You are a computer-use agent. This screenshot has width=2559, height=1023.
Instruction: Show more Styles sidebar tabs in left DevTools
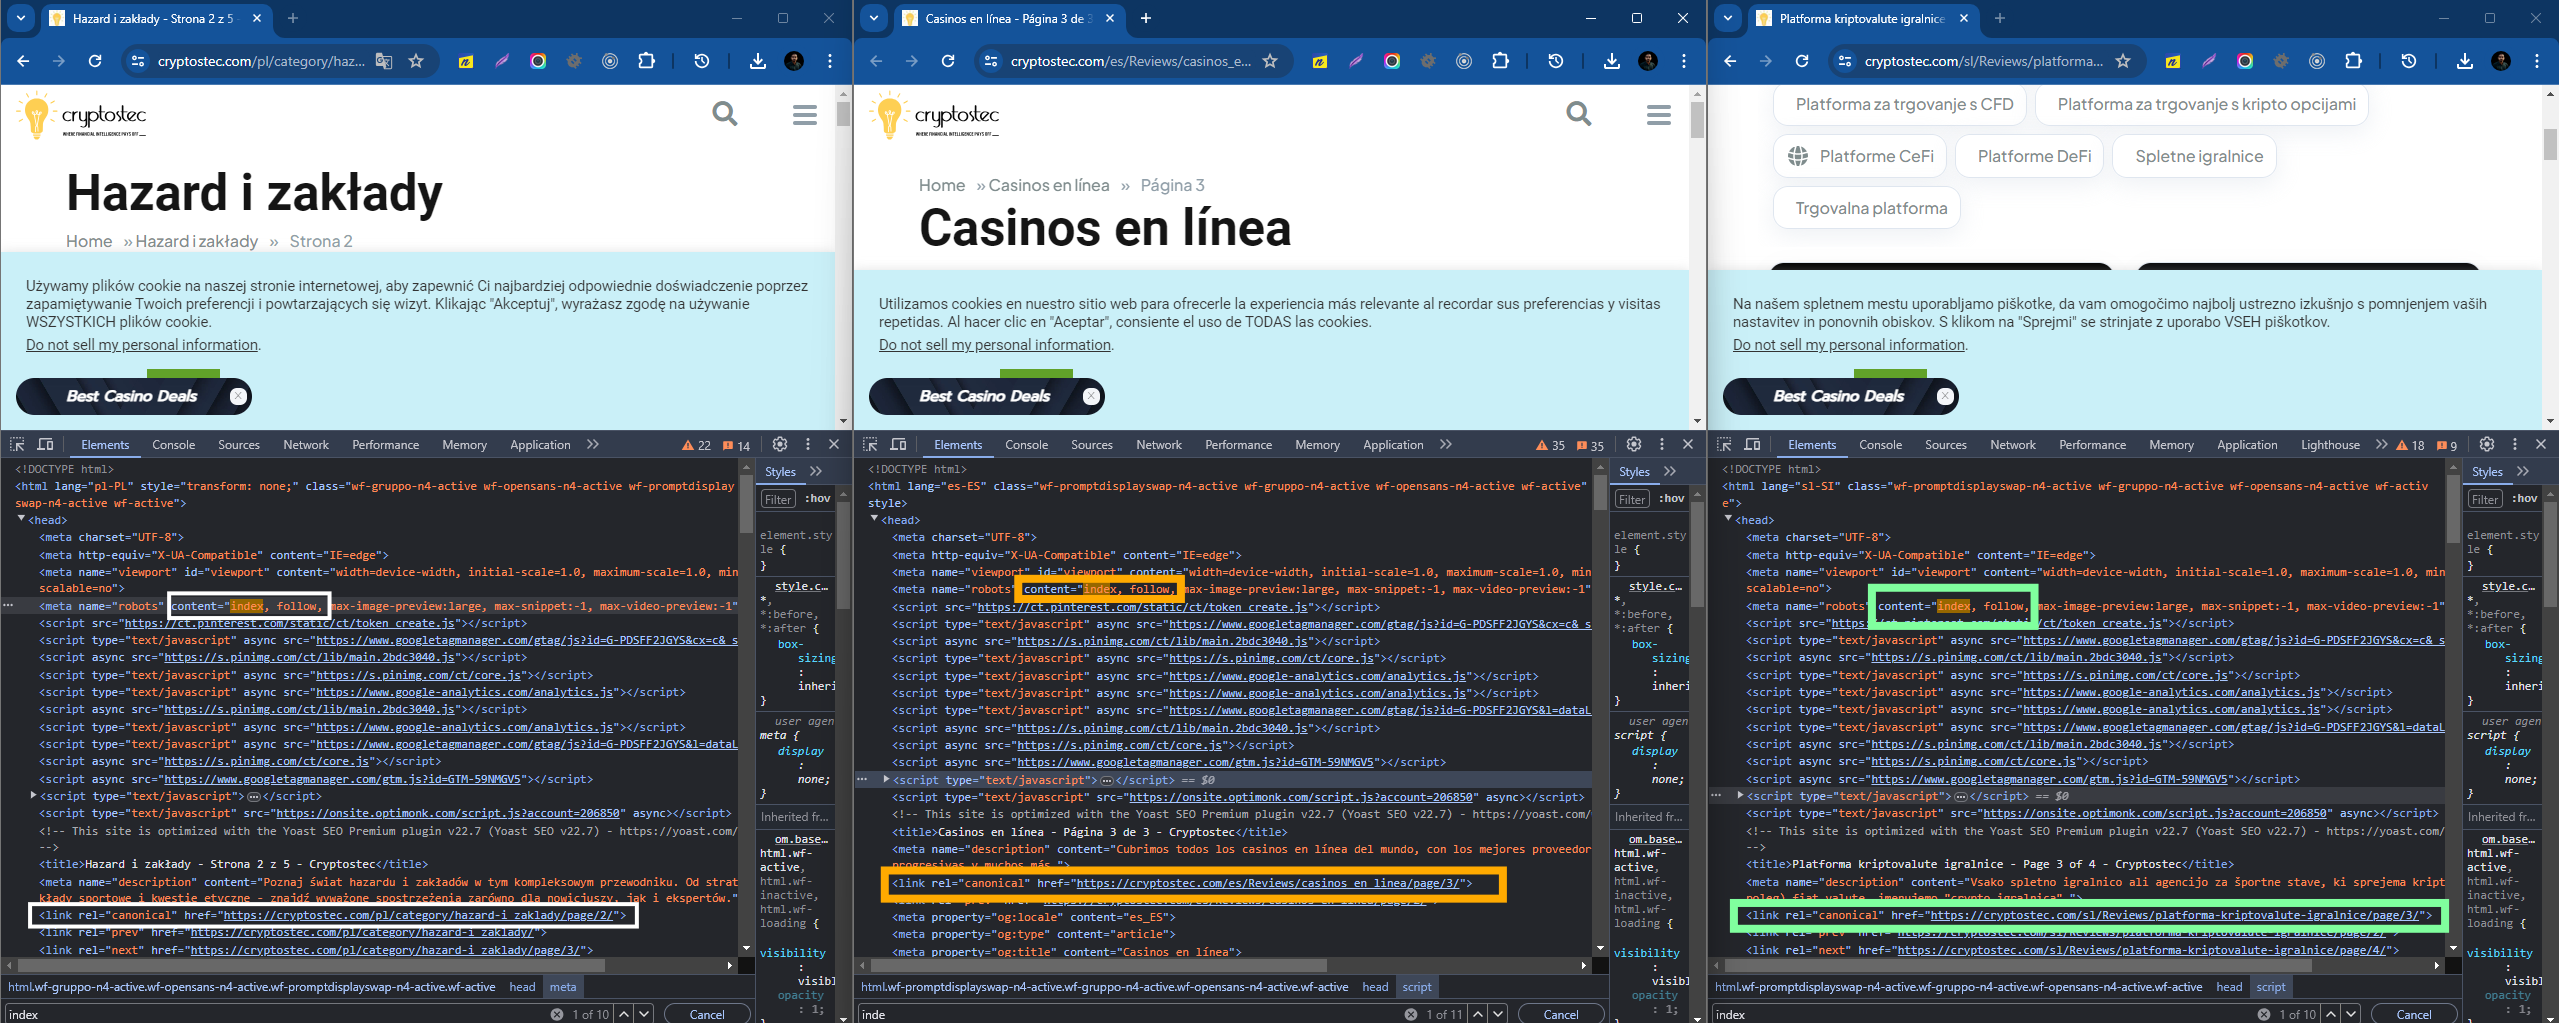pyautogui.click(x=816, y=471)
